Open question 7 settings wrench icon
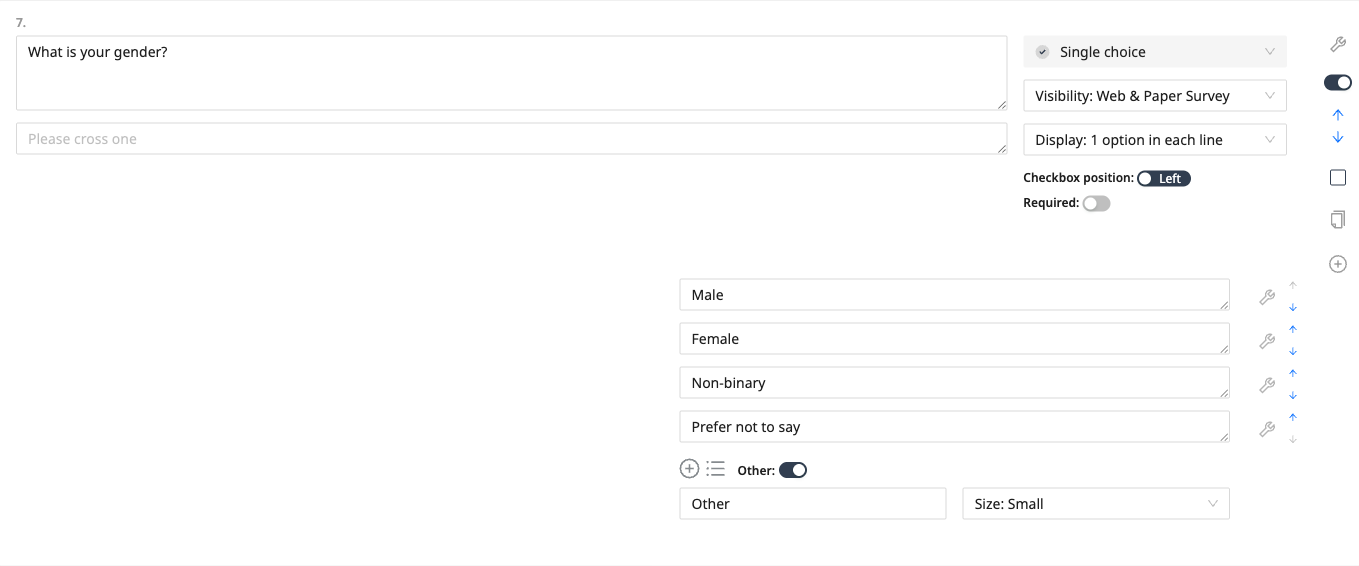 click(x=1337, y=44)
